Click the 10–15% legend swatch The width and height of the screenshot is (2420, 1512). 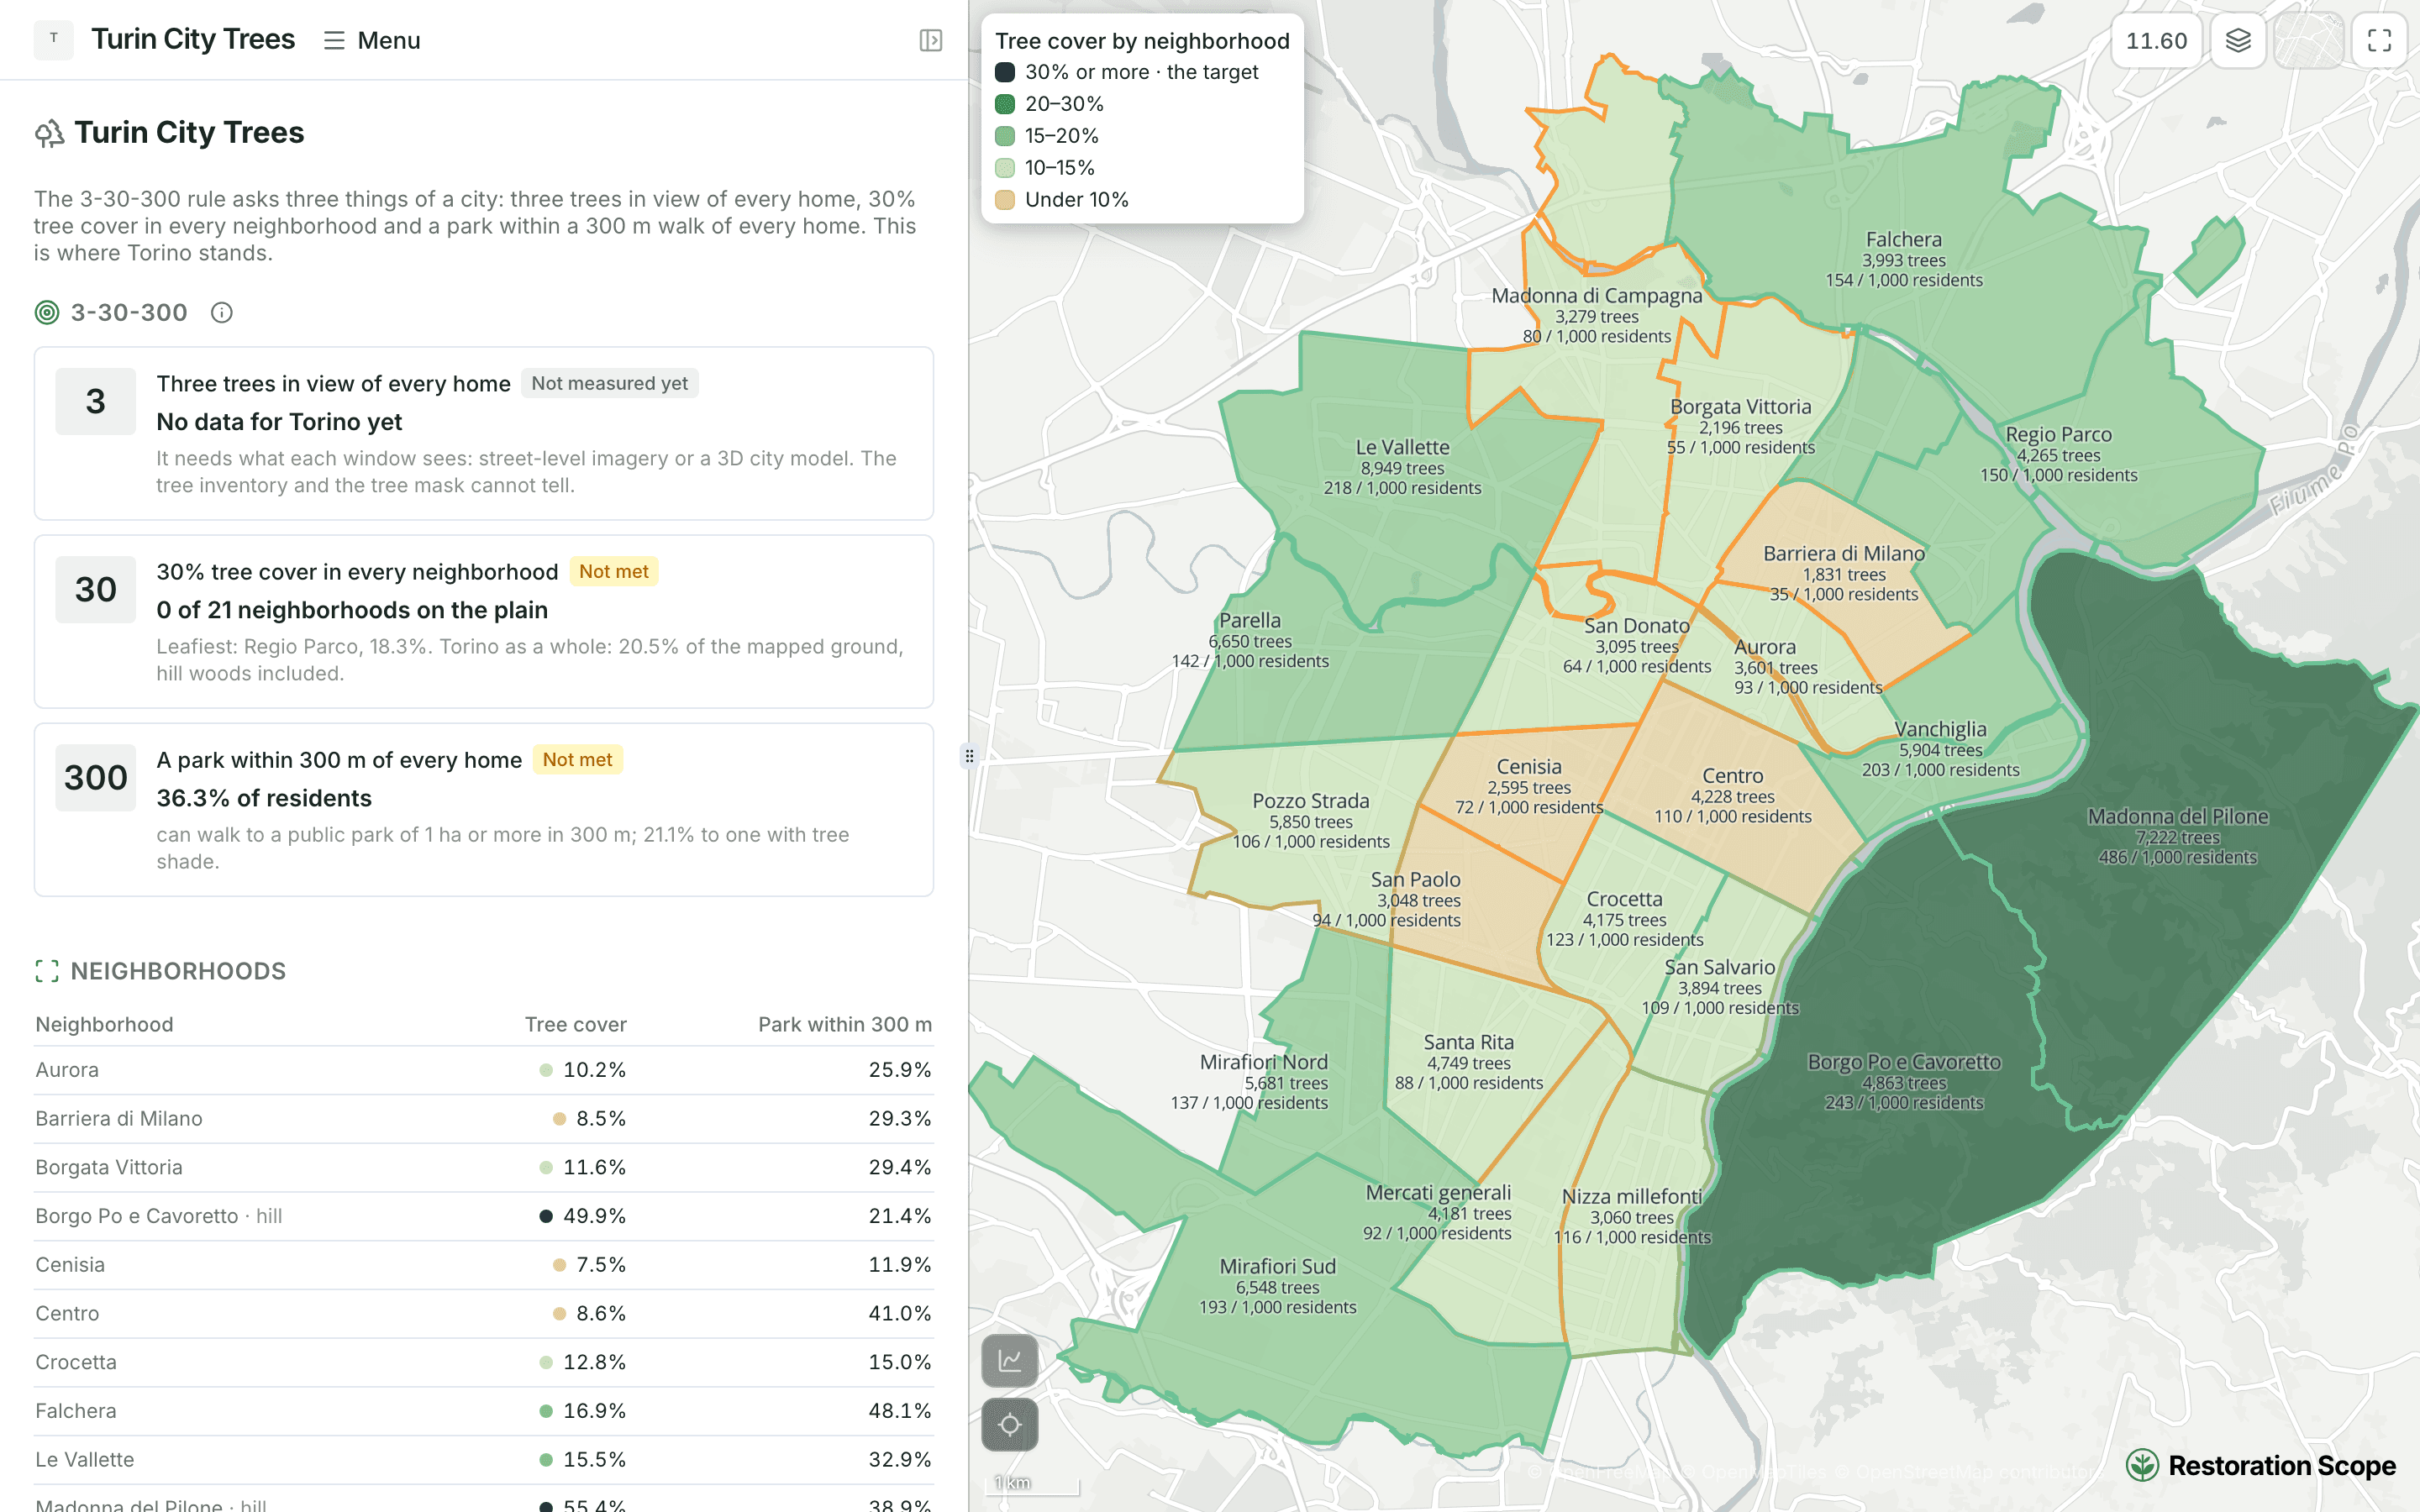point(1005,168)
